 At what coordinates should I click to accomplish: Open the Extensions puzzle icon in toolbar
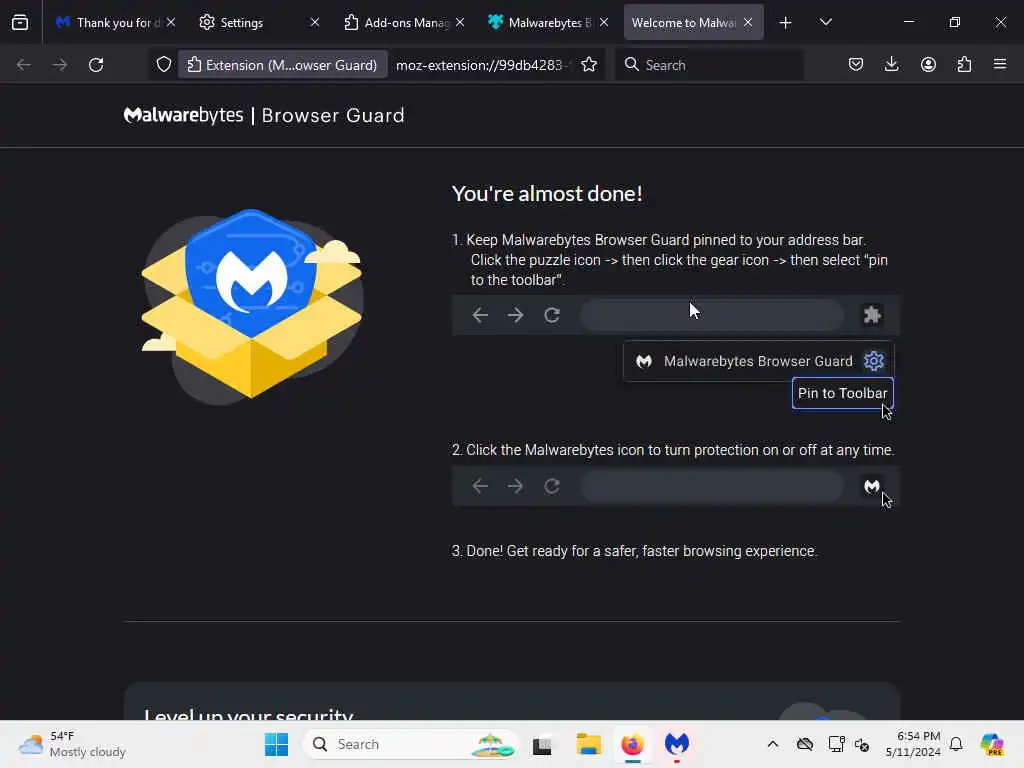tap(964, 64)
